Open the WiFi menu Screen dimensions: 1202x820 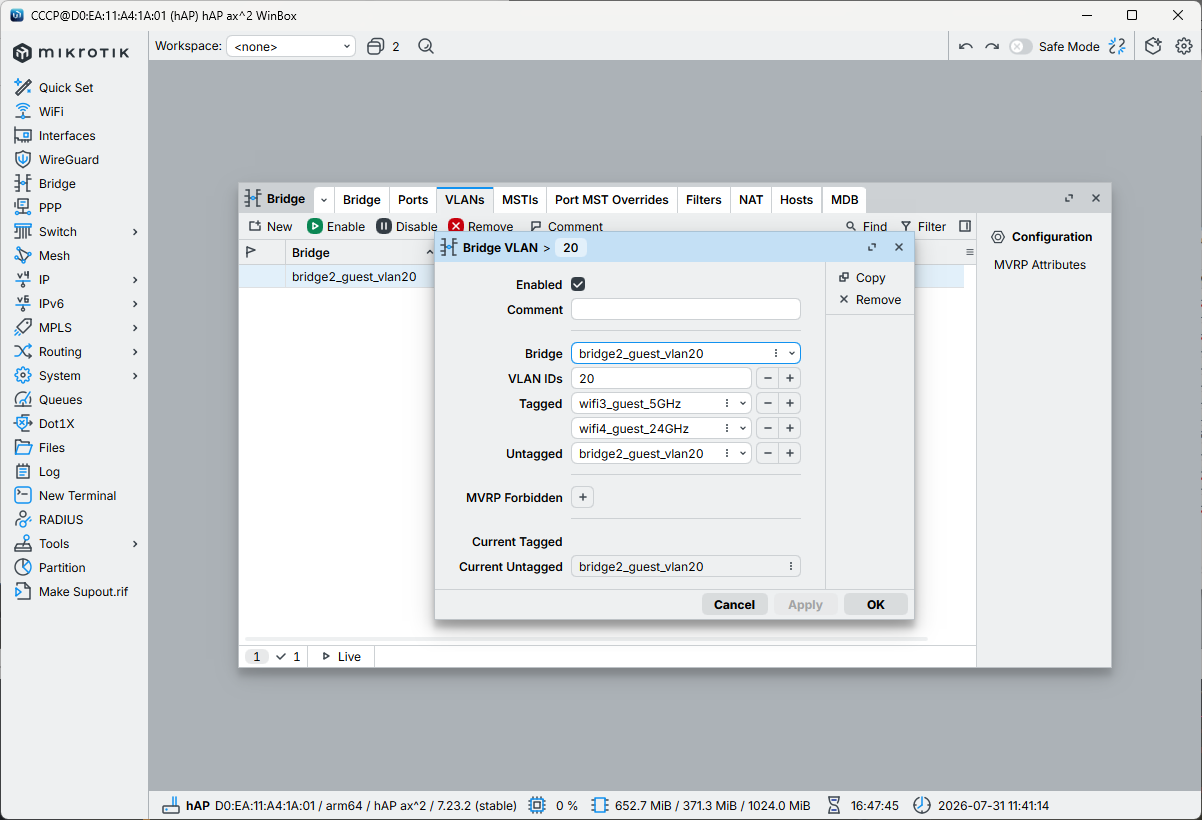point(50,112)
